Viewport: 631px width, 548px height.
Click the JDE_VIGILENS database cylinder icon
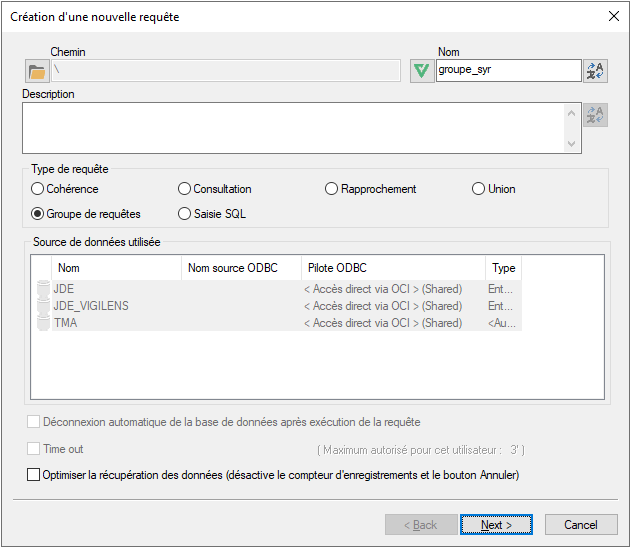coord(43,306)
